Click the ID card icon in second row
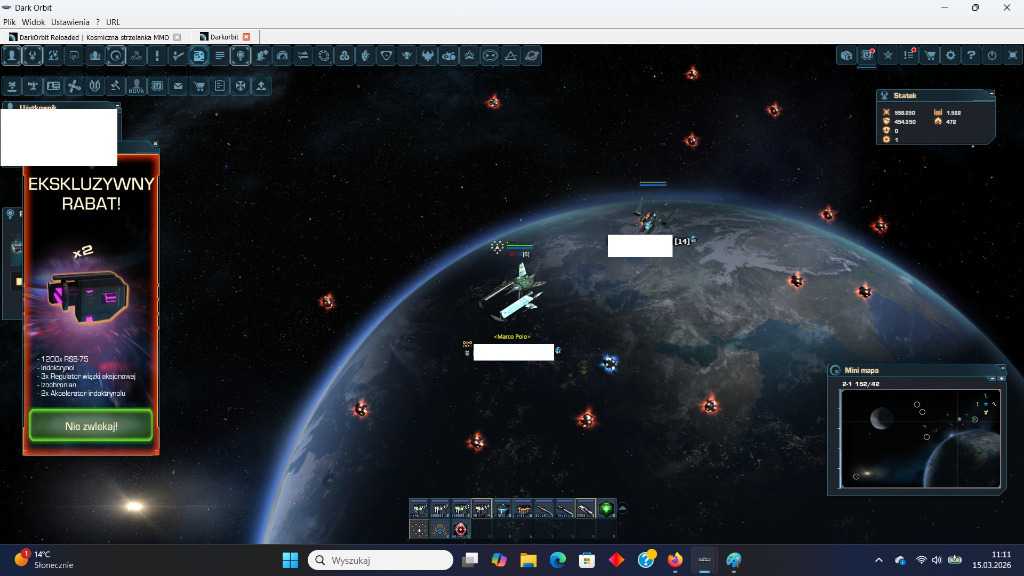 click(x=53, y=86)
